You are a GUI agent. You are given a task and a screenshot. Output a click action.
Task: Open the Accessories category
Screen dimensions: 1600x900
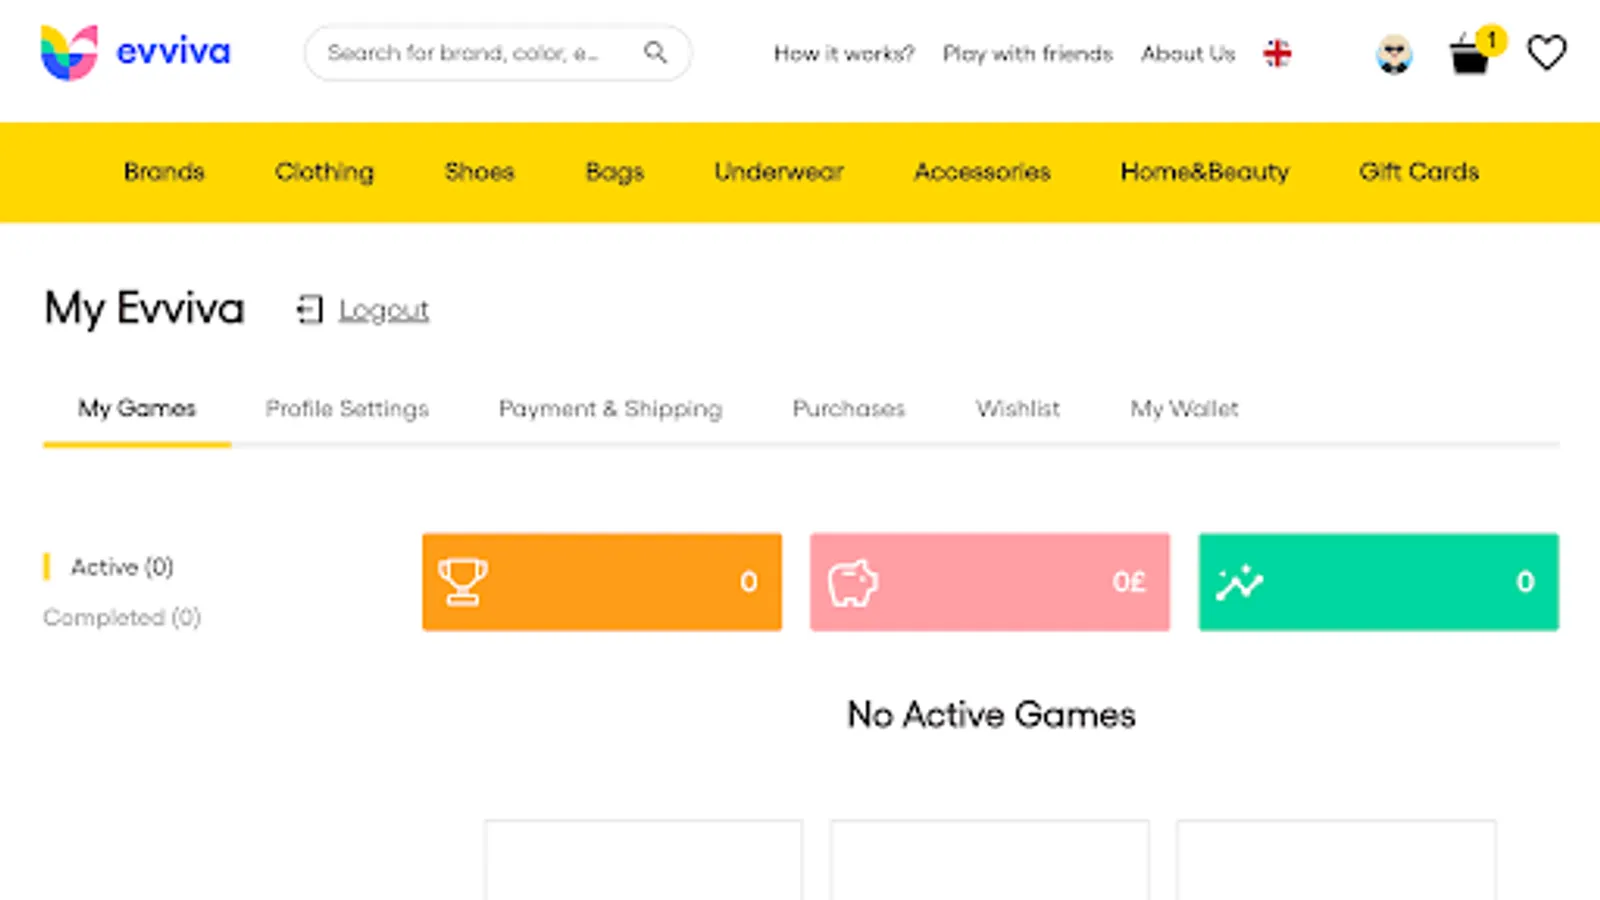982,172
